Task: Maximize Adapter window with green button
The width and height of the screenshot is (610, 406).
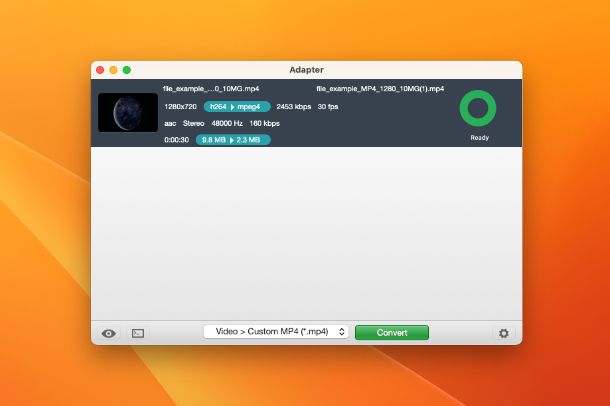Action: pos(127,70)
